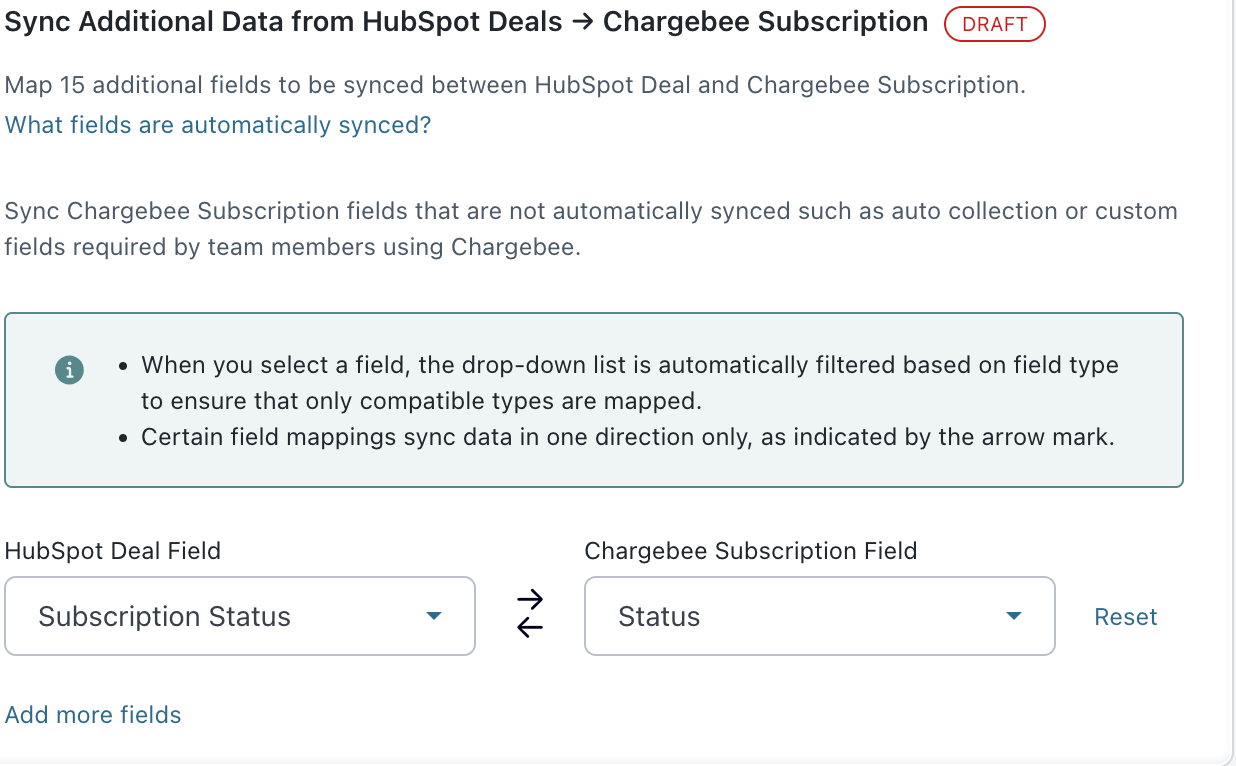
Task: Click the left-pointing arrow between field dropdowns
Action: point(530,628)
